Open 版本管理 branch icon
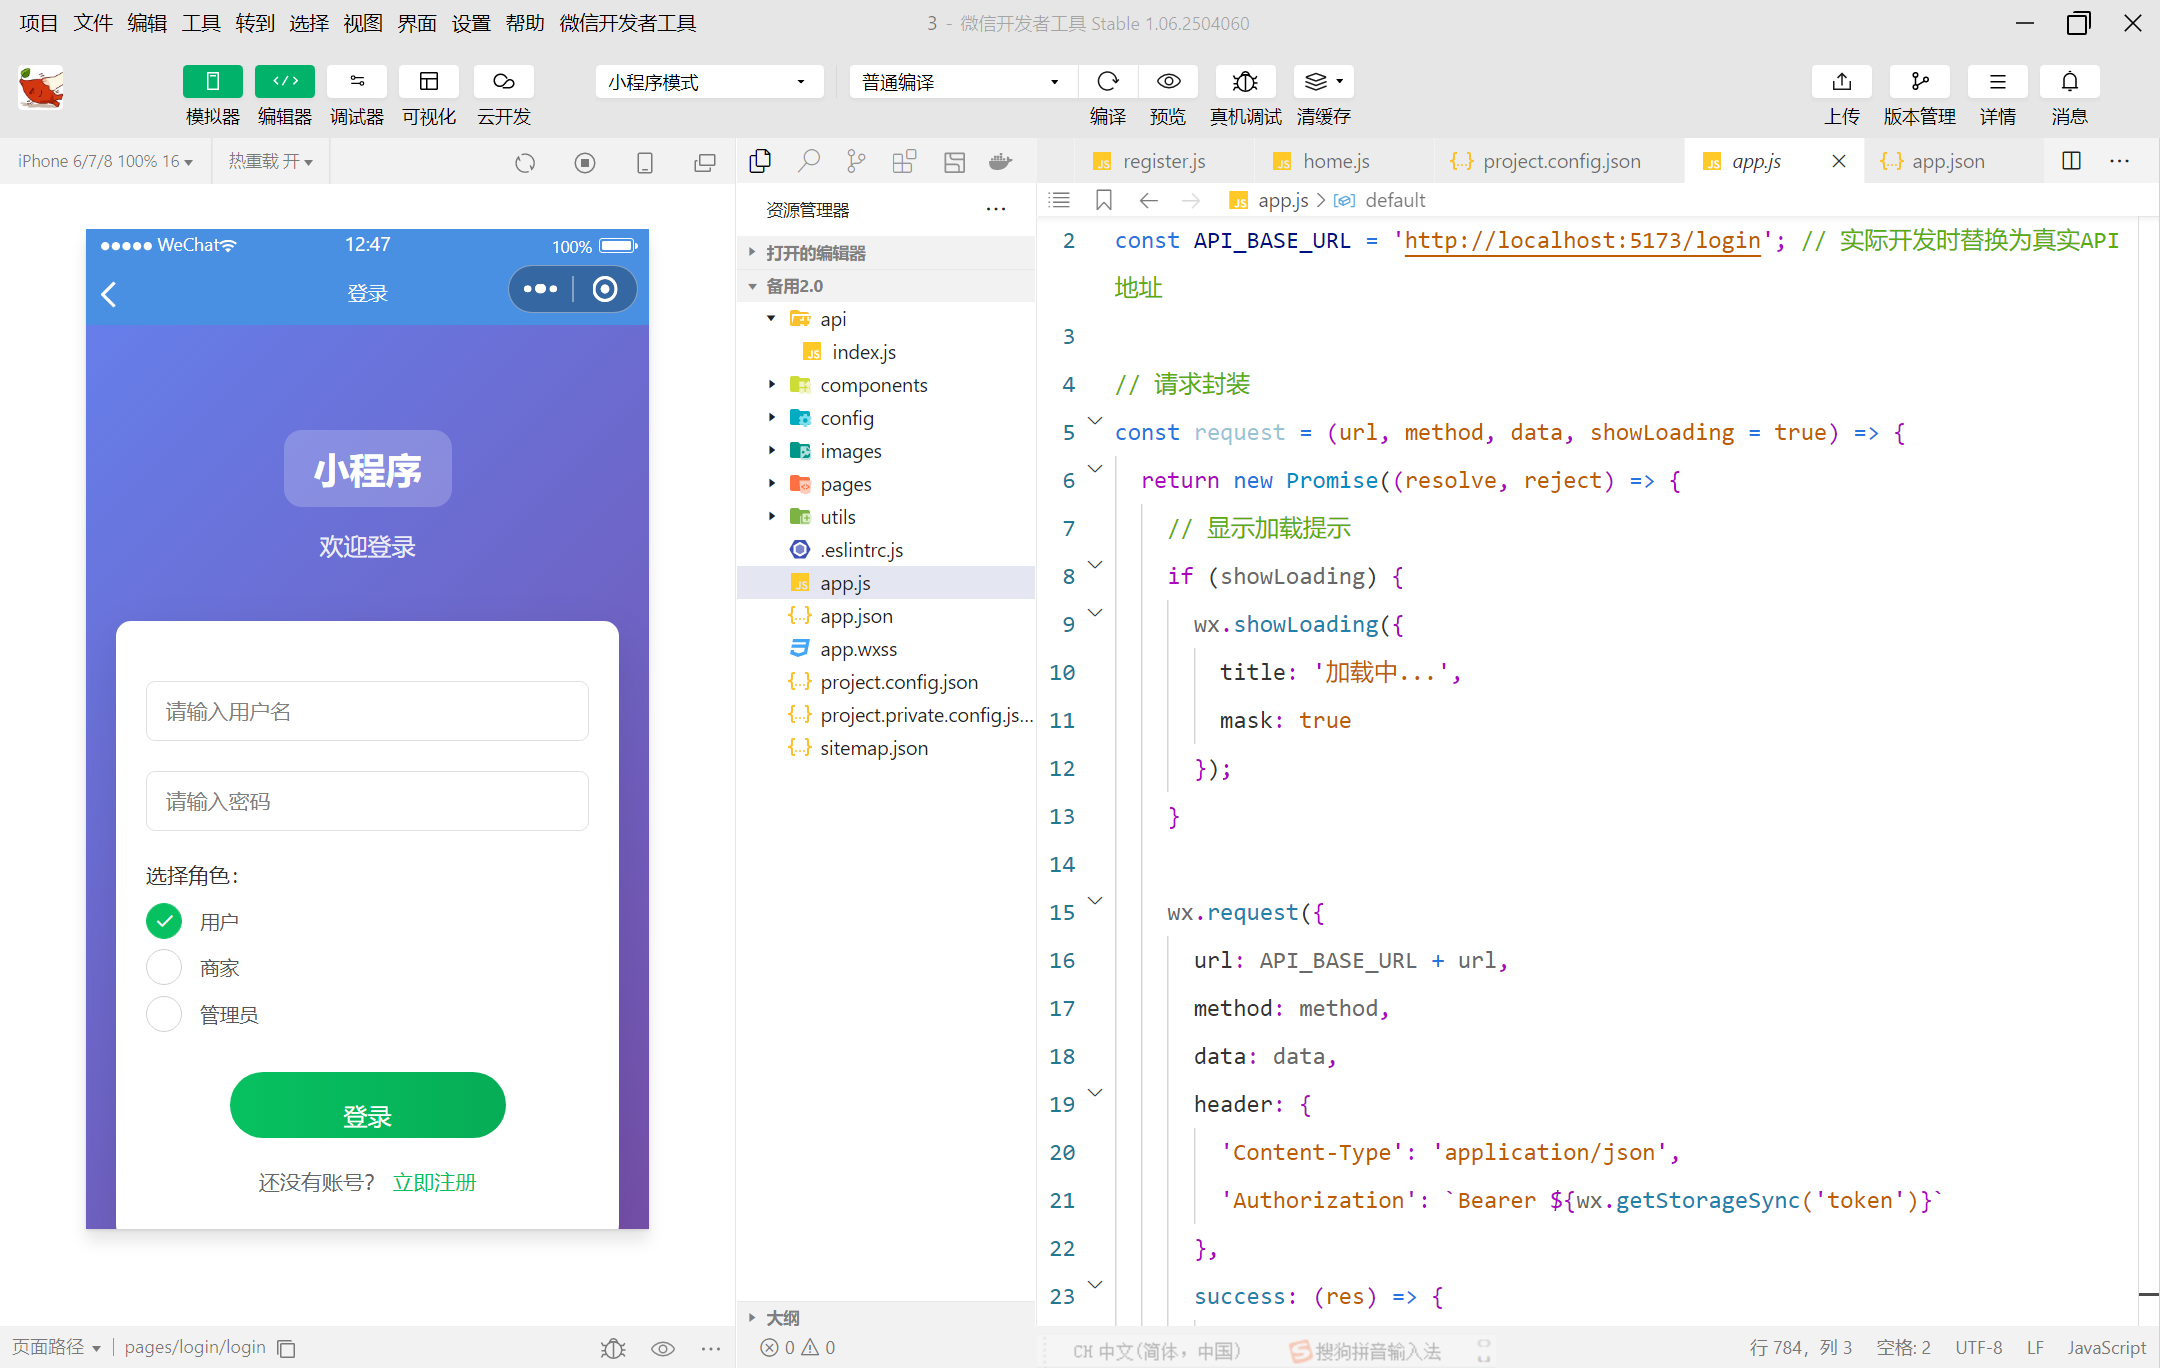The height and width of the screenshot is (1368, 2160). 1919,82
